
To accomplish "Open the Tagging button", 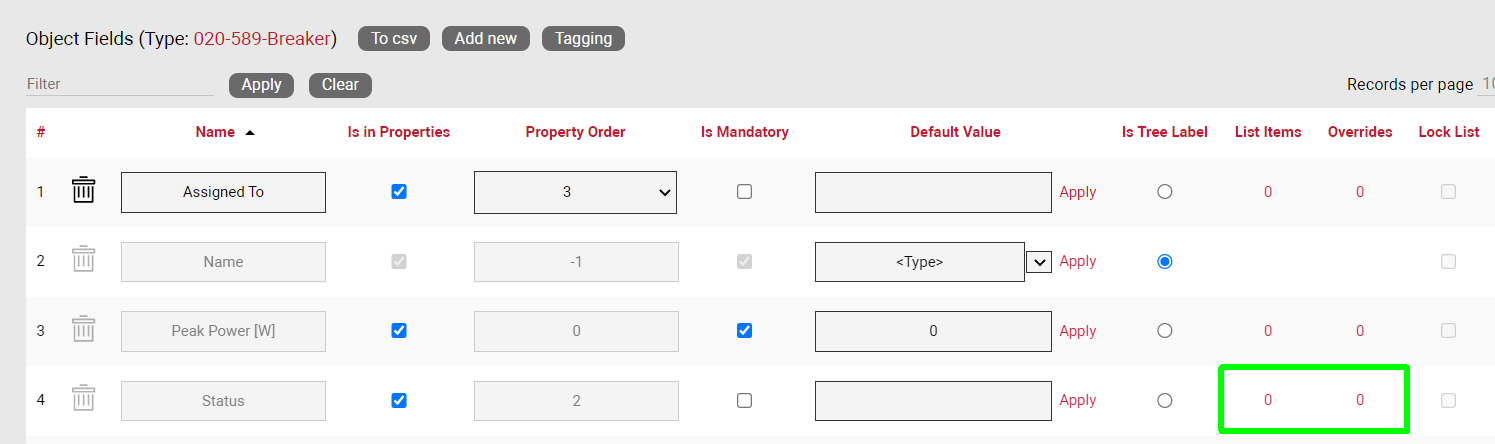I will (x=583, y=38).
